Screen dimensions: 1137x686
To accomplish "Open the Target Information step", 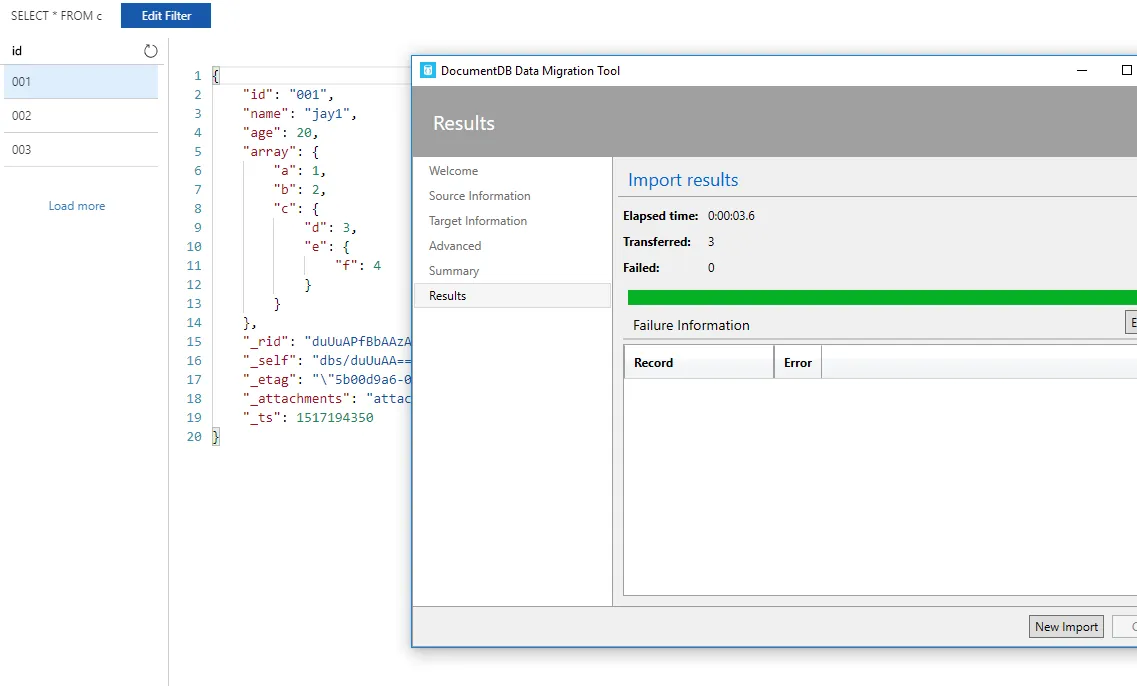I will pyautogui.click(x=478, y=221).
